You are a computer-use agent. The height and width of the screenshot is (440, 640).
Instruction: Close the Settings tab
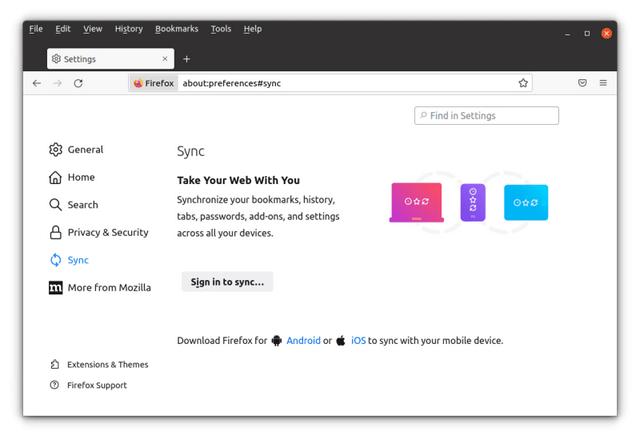(x=164, y=59)
